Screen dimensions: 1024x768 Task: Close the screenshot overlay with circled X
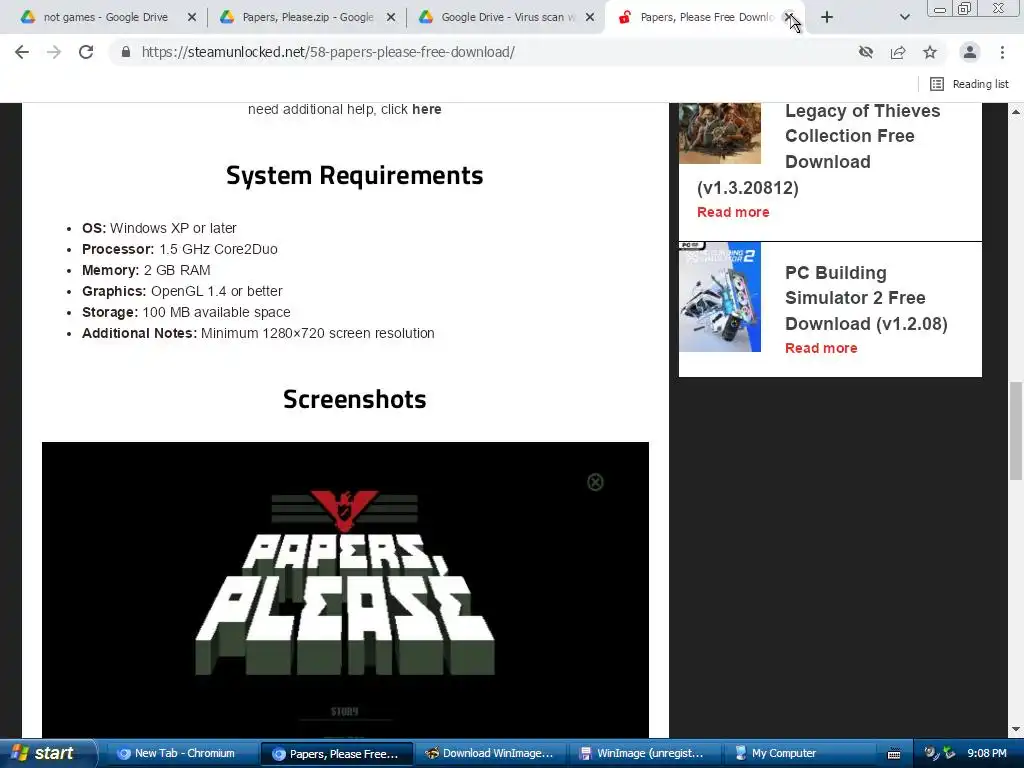(595, 483)
